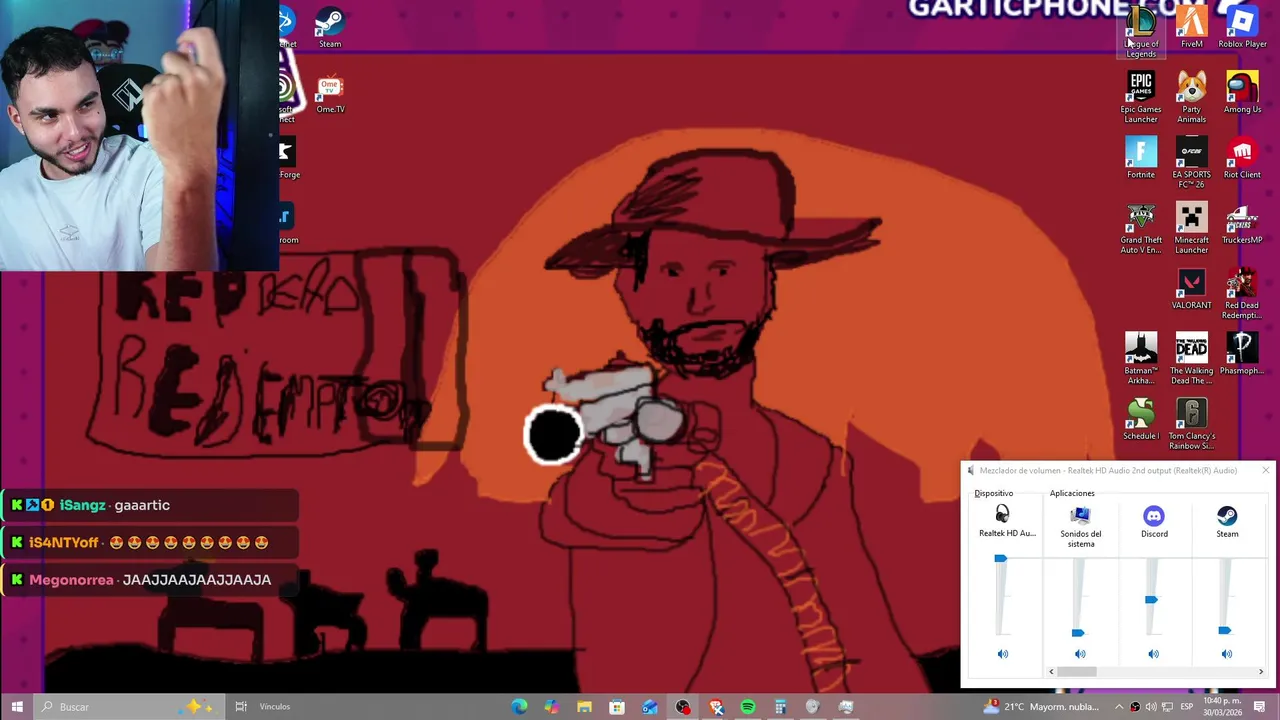Select Grand Theft Auto V desktop icon

click(1140, 228)
